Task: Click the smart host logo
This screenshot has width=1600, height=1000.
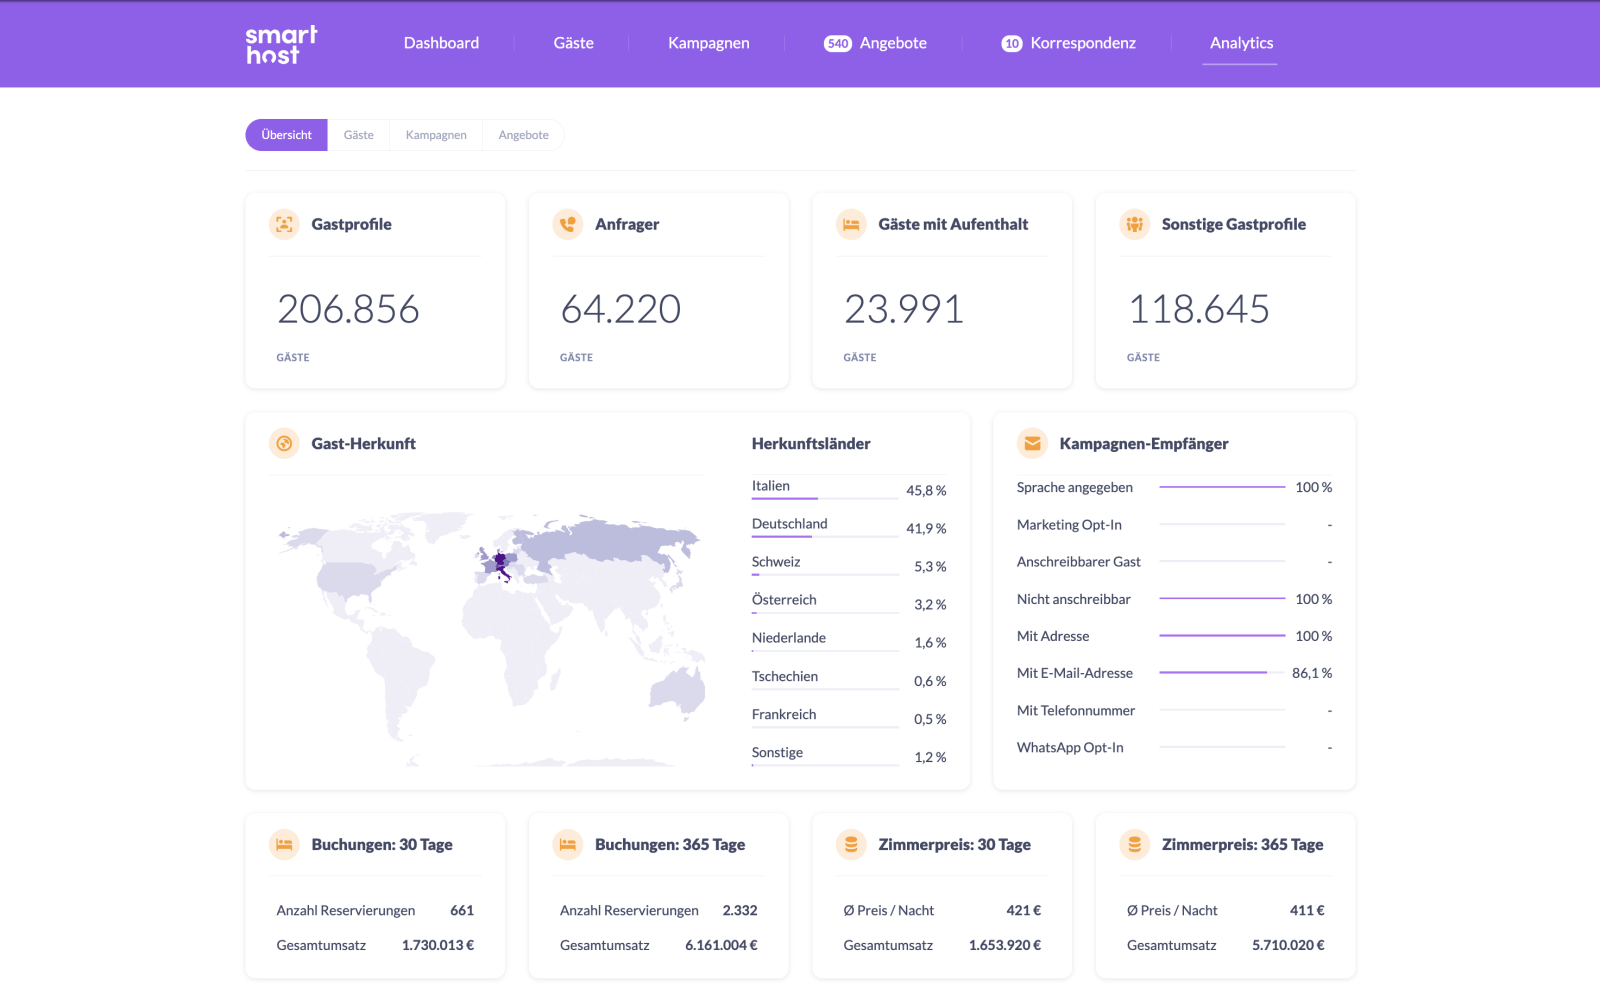Action: [x=281, y=45]
